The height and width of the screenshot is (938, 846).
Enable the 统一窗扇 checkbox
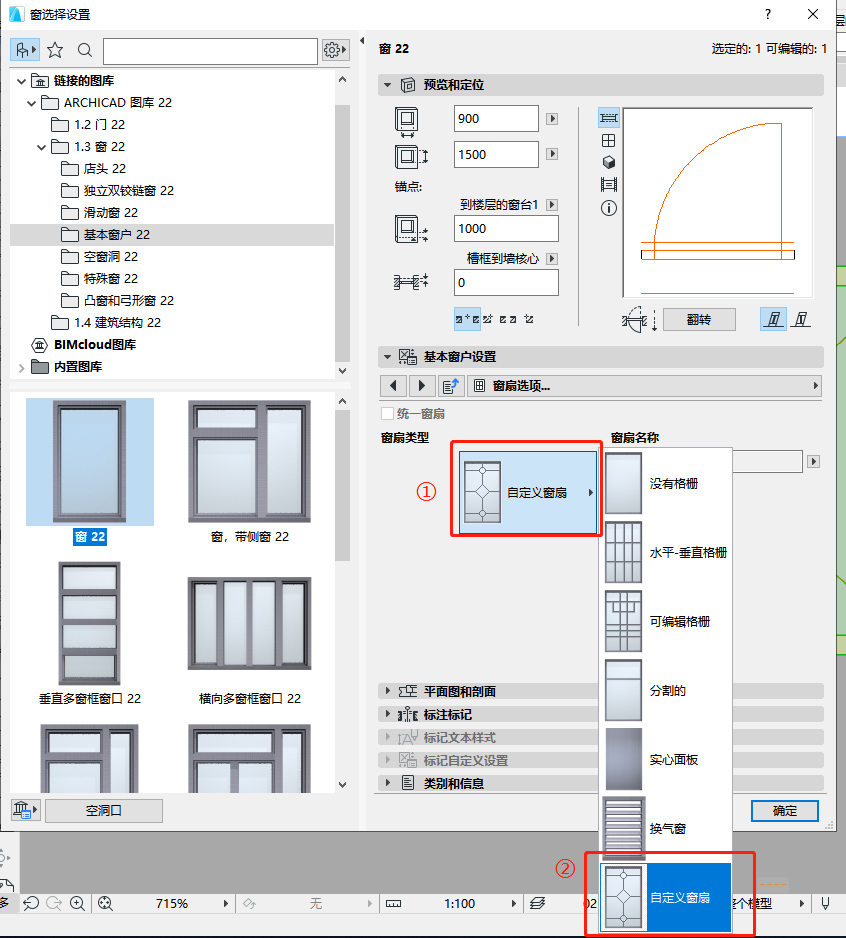(386, 413)
